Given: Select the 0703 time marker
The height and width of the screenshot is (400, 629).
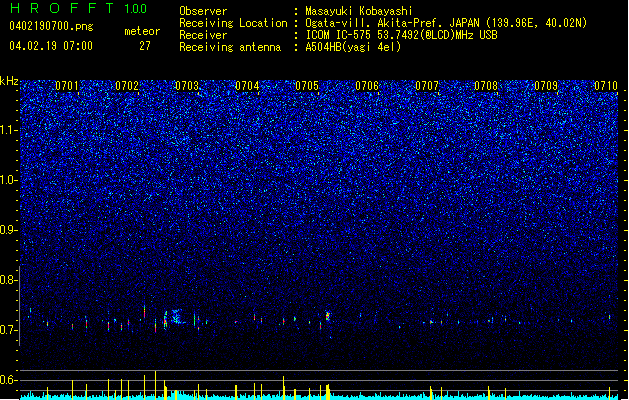Looking at the screenshot, I should [187, 86].
